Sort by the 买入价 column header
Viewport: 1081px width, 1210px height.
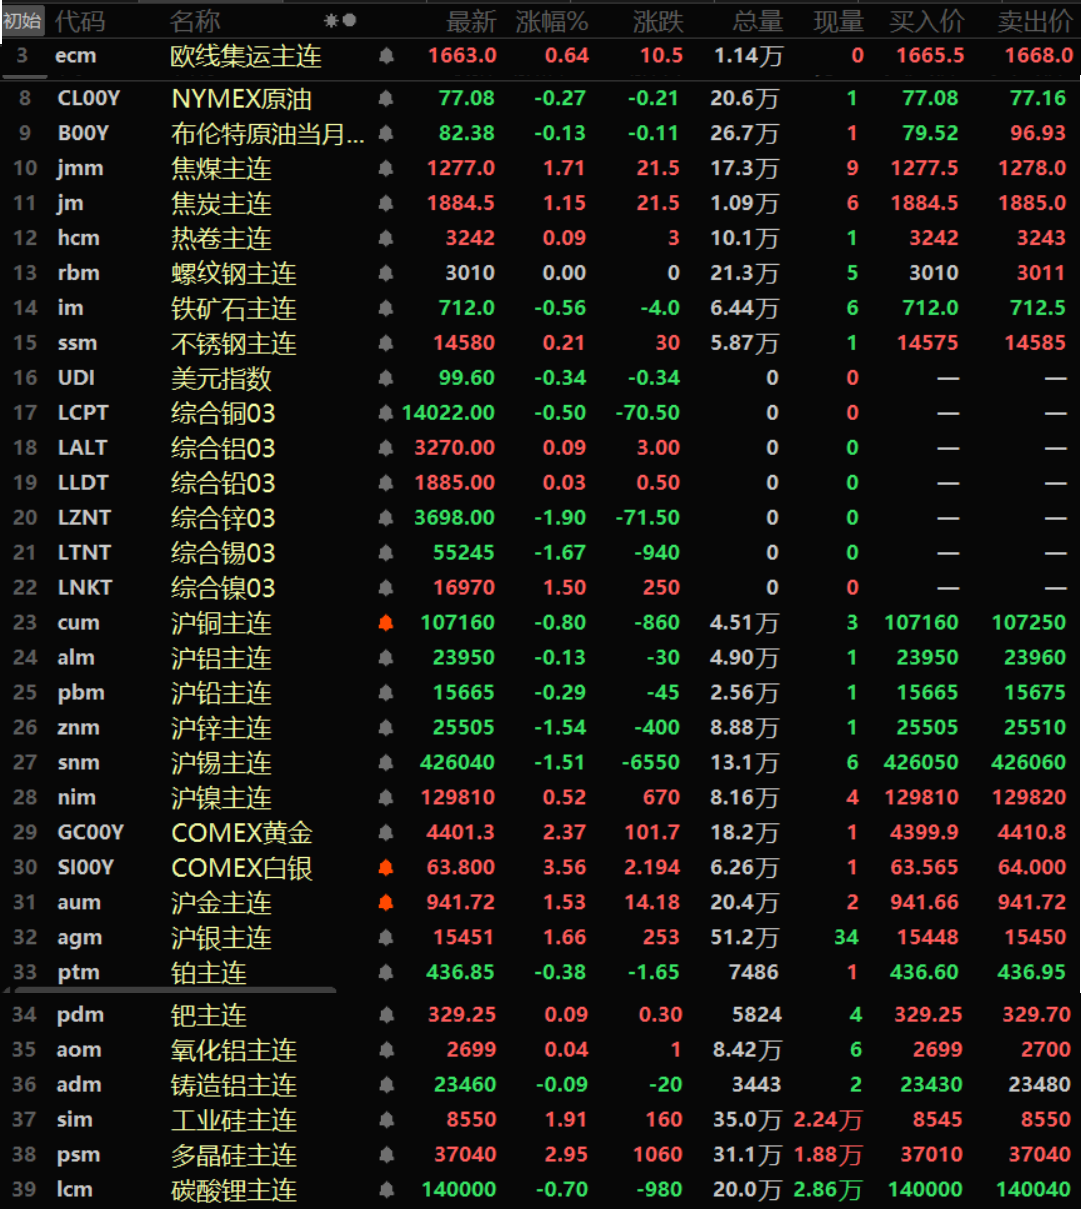pyautogui.click(x=927, y=21)
